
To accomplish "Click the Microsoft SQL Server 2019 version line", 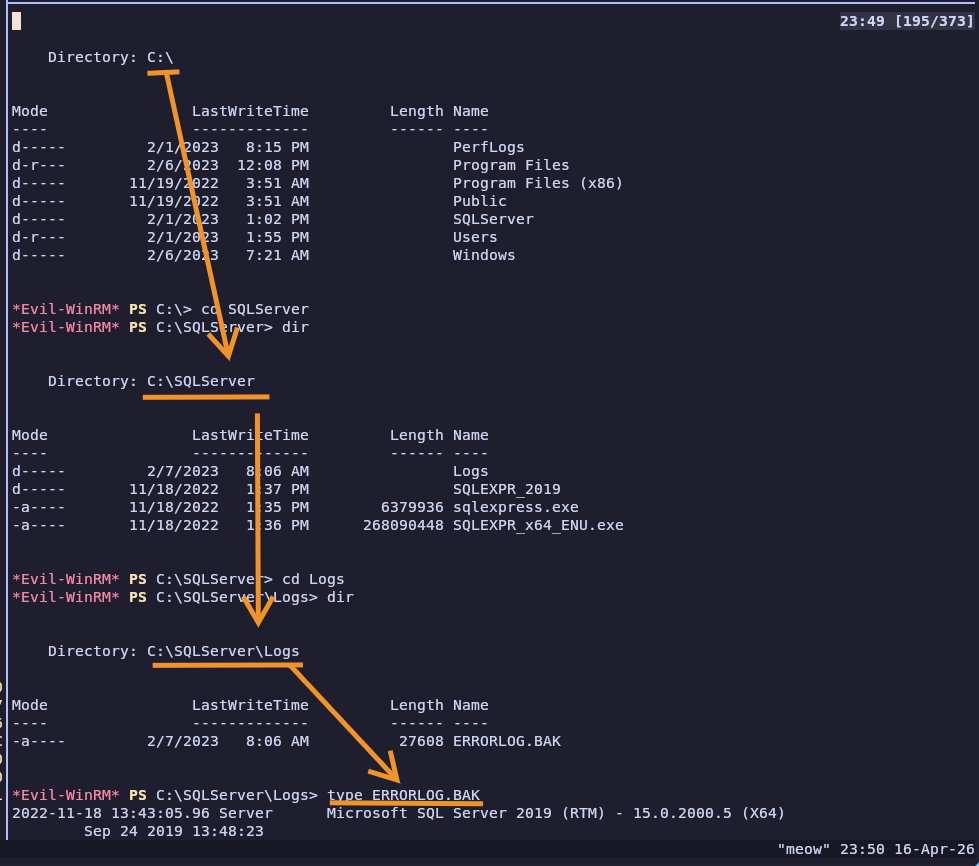I will click(x=555, y=814).
